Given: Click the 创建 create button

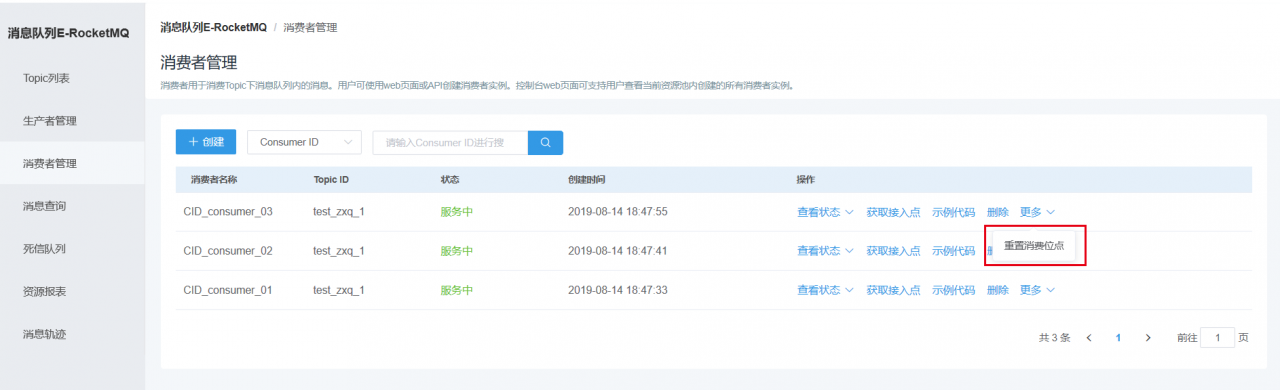Looking at the screenshot, I should click(206, 142).
